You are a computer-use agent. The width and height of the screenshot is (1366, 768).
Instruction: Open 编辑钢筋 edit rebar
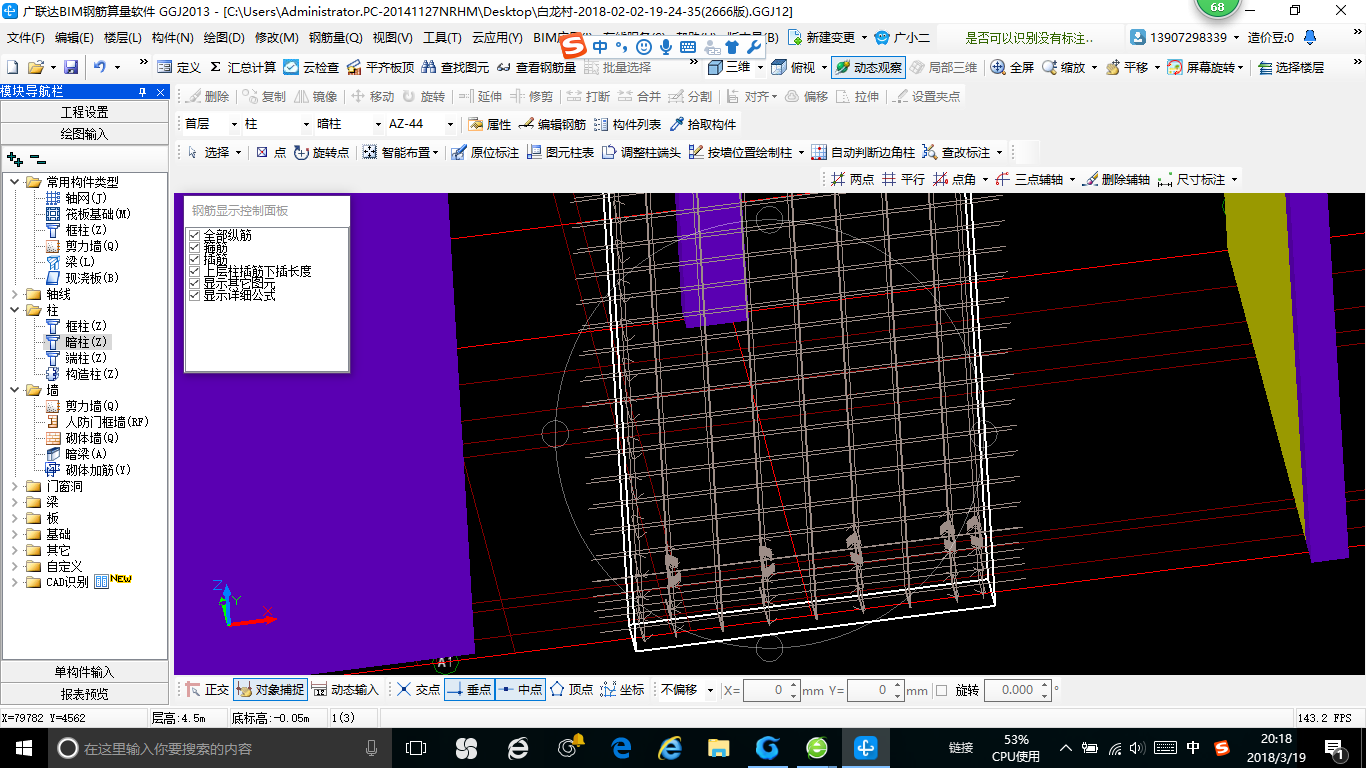click(552, 124)
